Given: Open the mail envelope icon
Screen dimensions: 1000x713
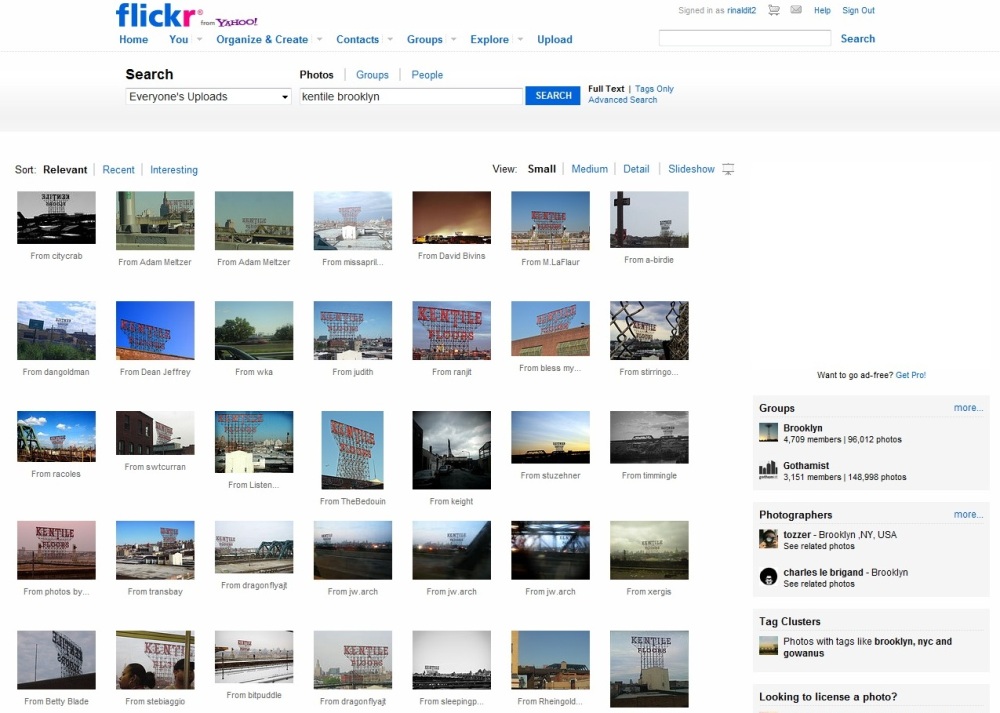Looking at the screenshot, I should 796,10.
